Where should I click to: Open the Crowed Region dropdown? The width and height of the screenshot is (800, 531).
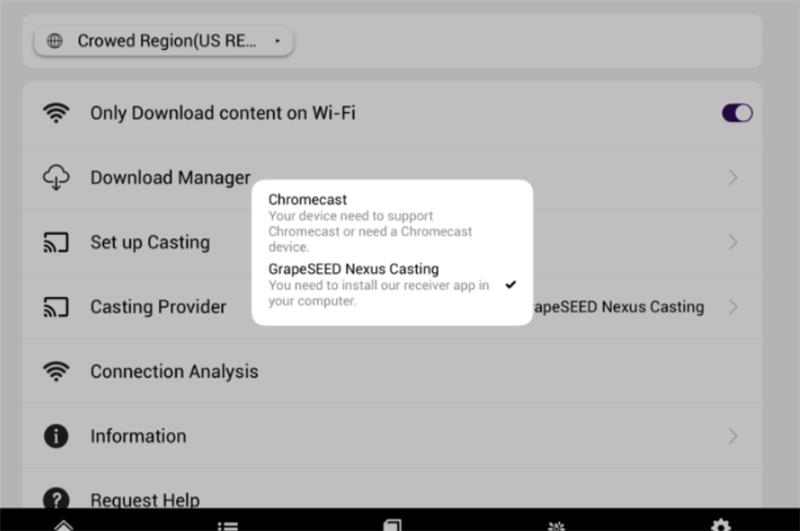[x=163, y=41]
